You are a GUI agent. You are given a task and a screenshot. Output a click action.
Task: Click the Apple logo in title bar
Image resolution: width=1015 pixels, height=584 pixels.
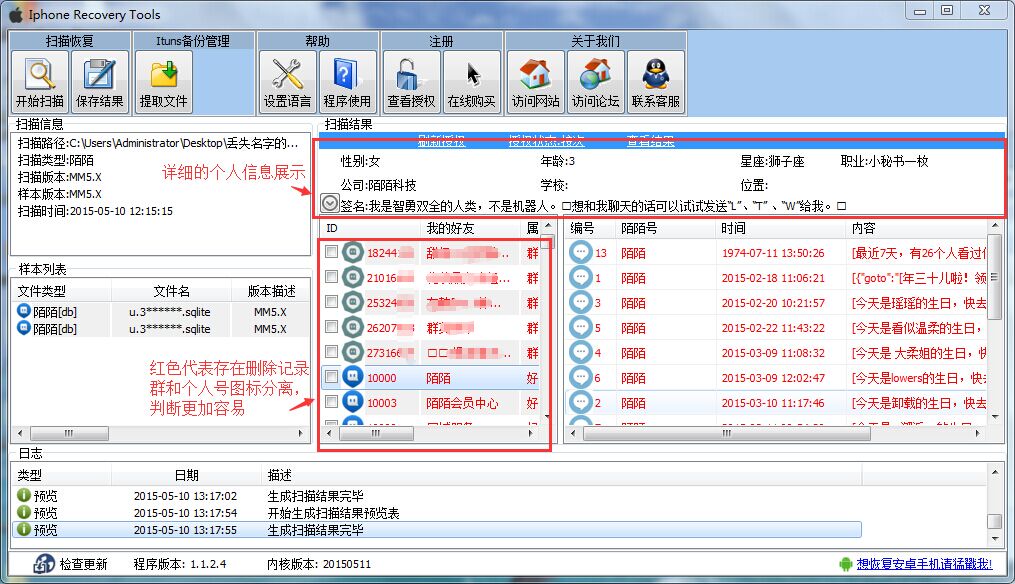click(16, 14)
